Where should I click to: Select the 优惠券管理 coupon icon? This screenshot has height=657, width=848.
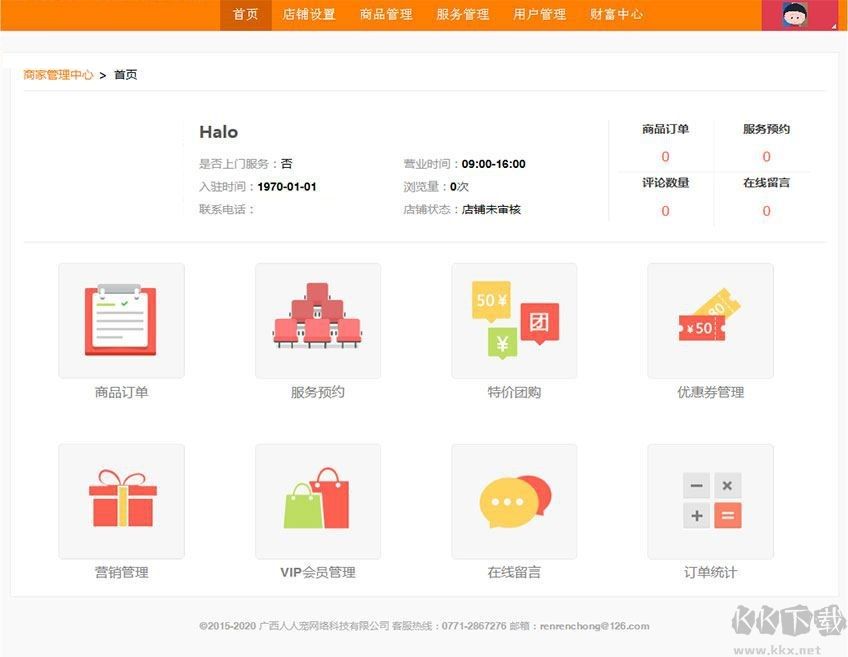click(x=710, y=321)
